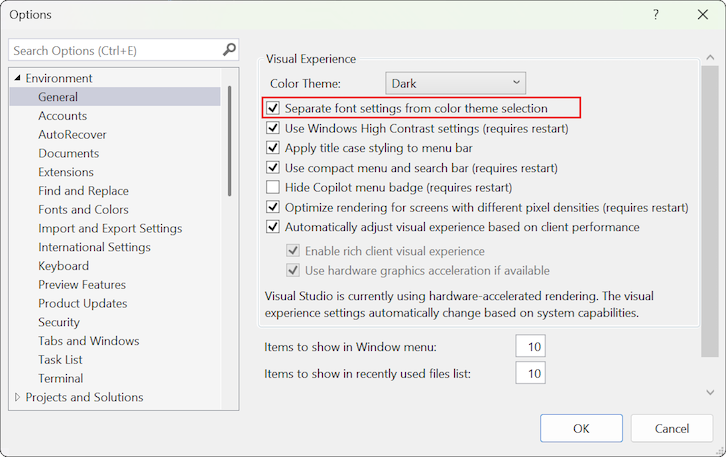
Task: Select Import and Export Settings
Action: [110, 228]
